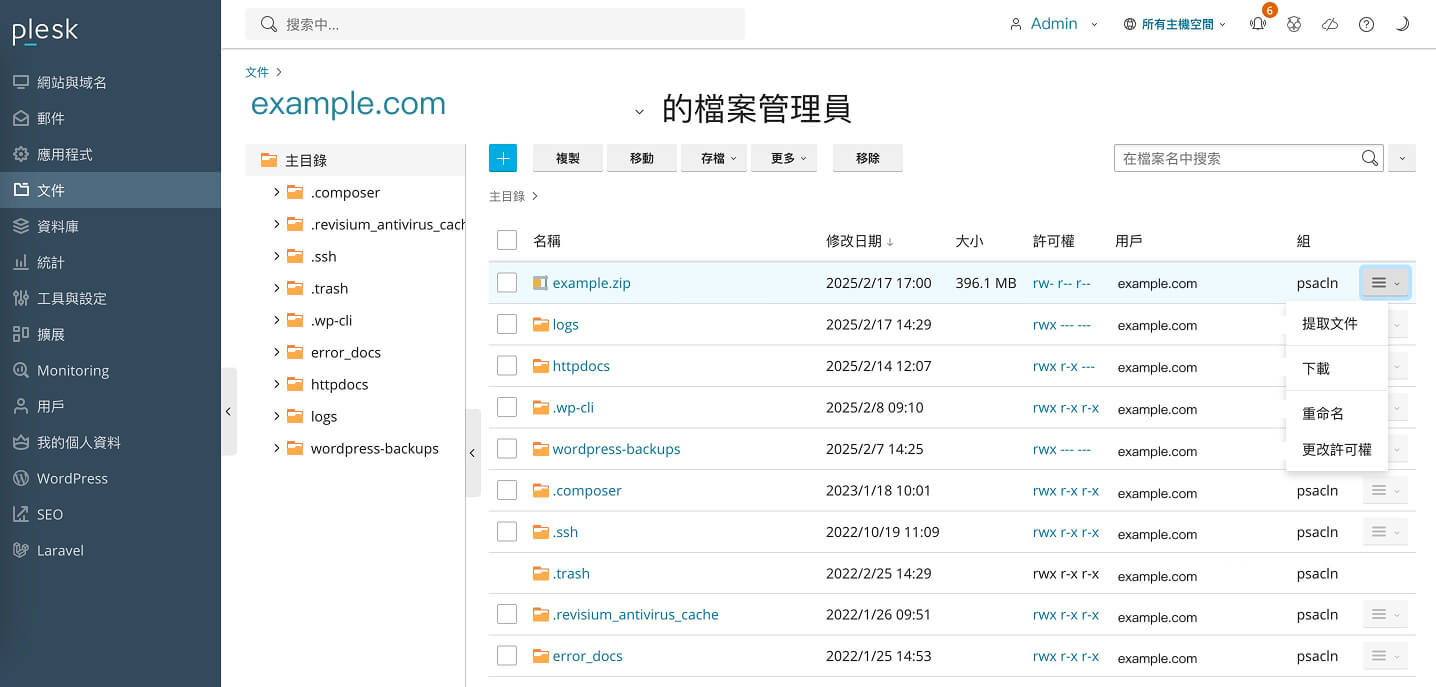Expand the .ssh folder in tree
This screenshot has height=687, width=1436.
[276, 256]
